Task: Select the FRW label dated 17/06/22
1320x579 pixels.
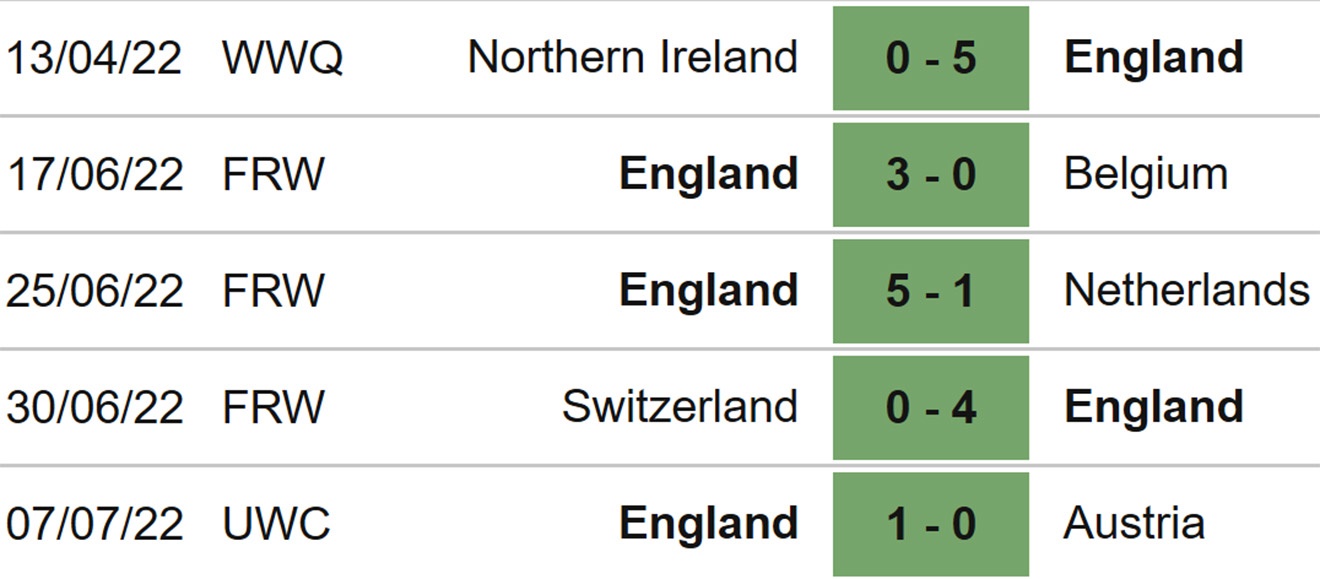Action: pyautogui.click(x=274, y=175)
